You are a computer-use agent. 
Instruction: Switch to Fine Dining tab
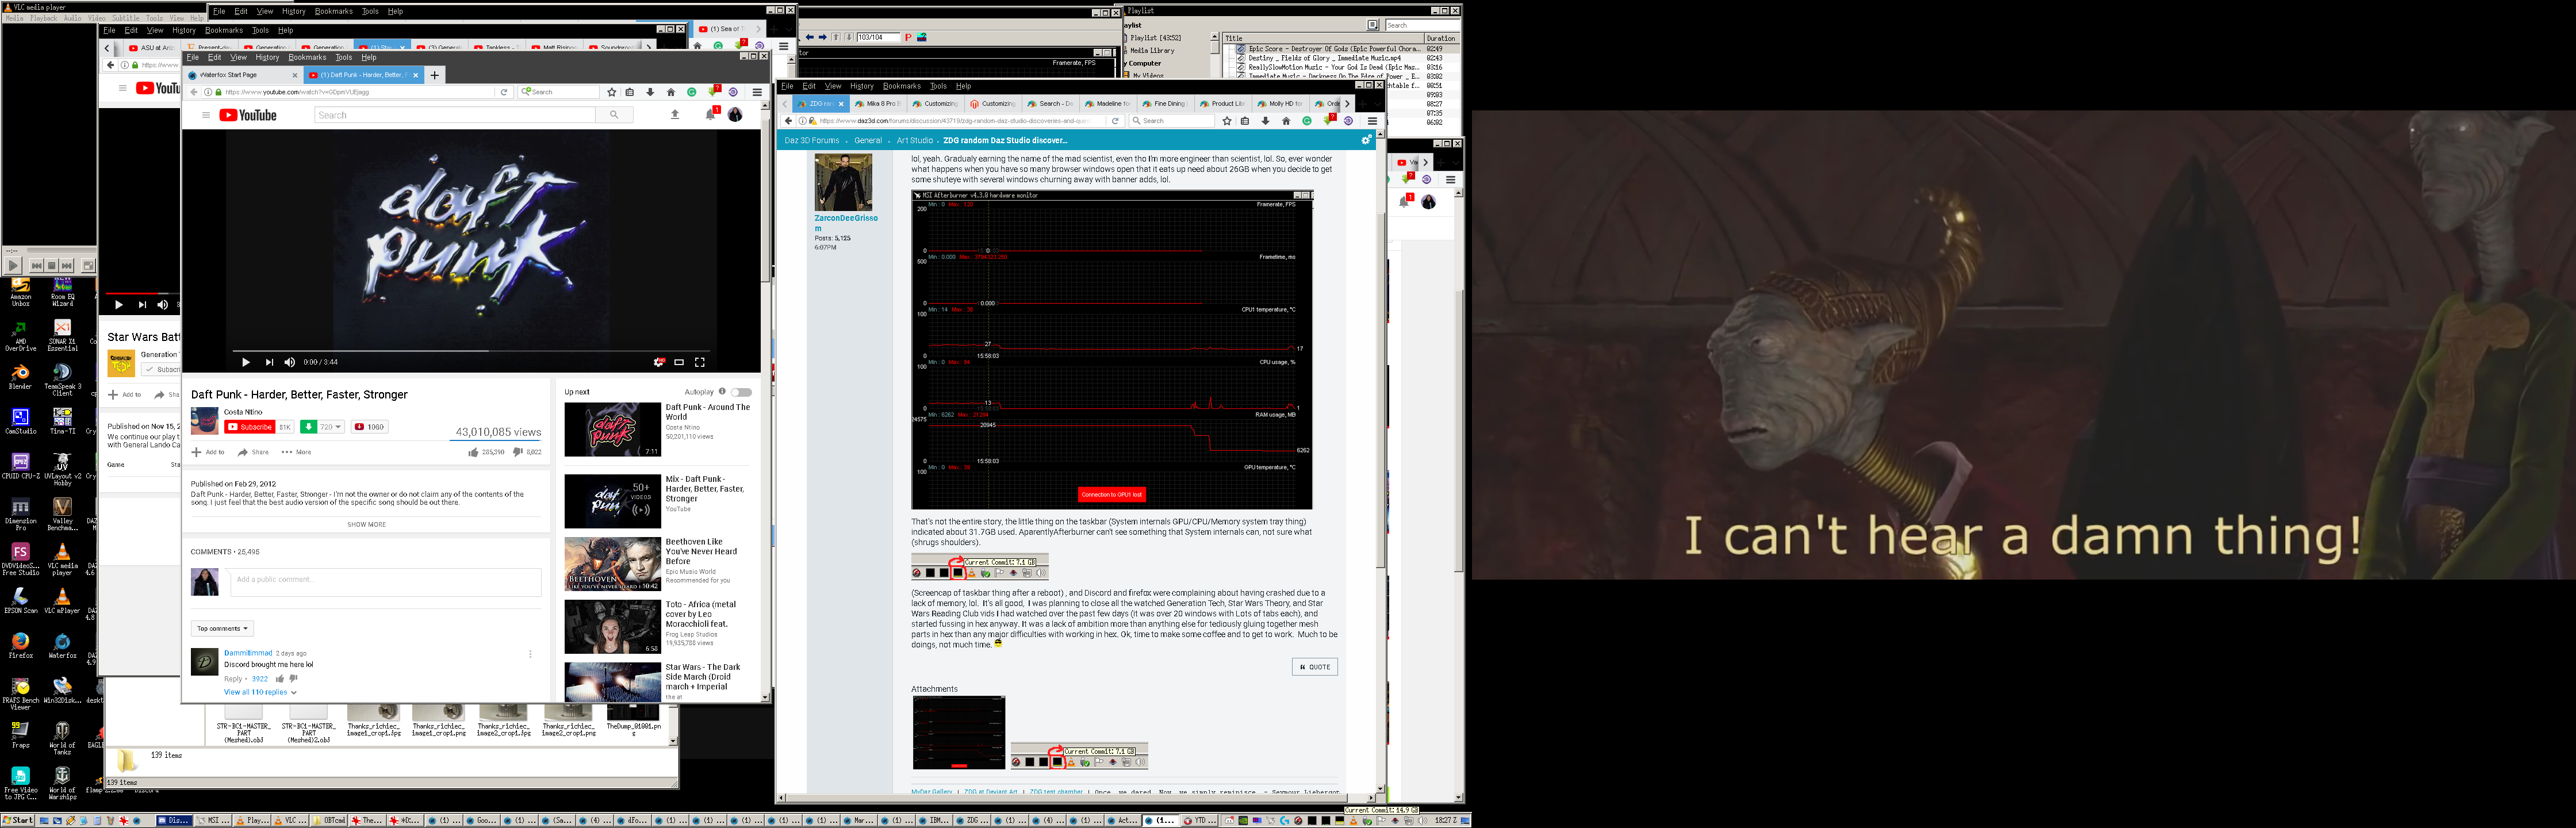(x=1167, y=104)
